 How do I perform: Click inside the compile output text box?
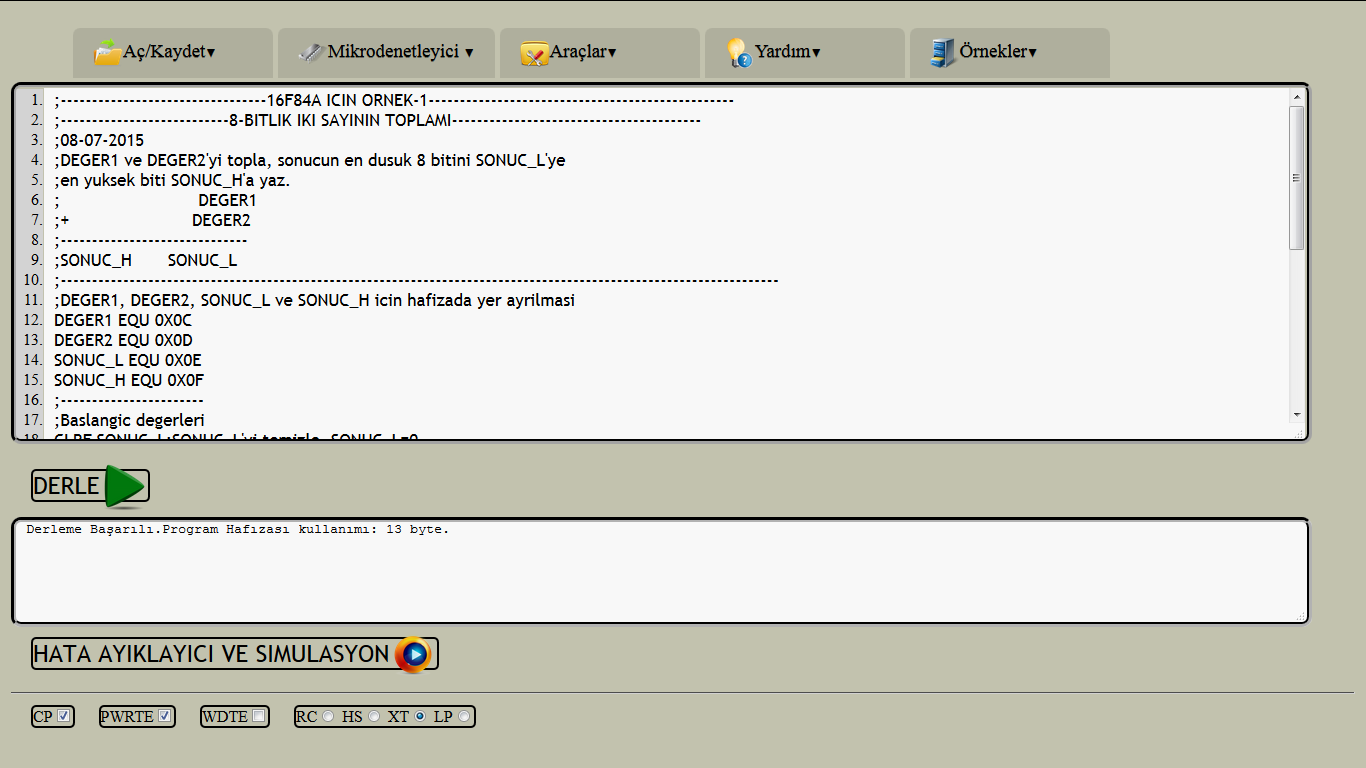pos(660,575)
